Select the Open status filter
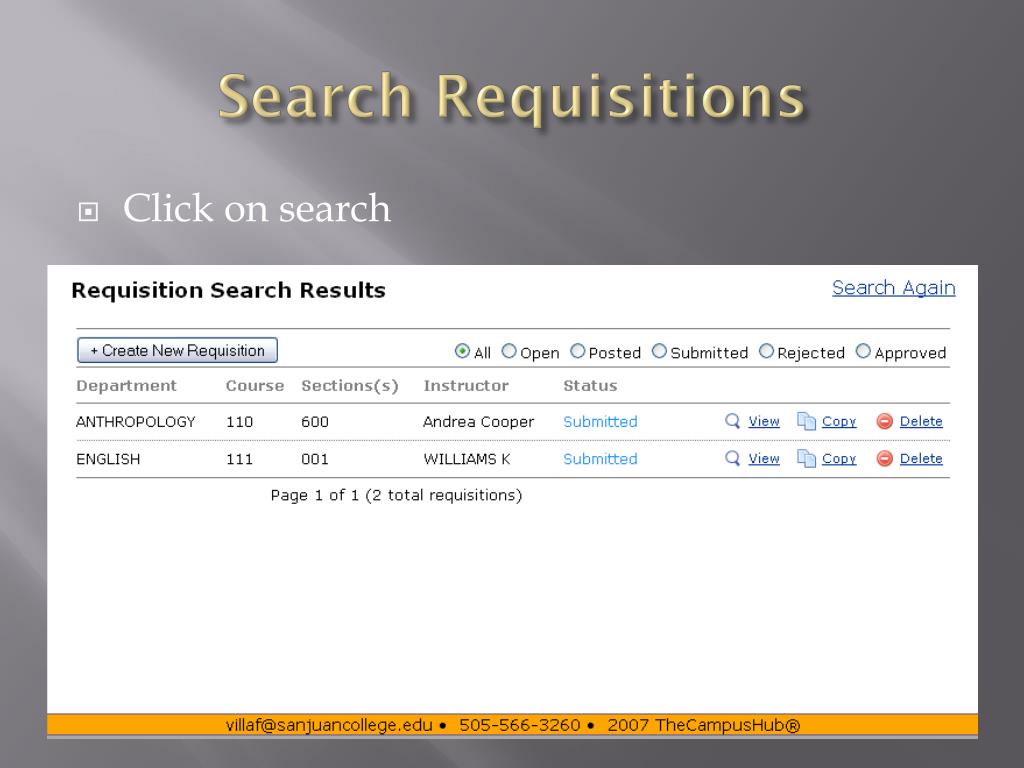The width and height of the screenshot is (1024, 768). [509, 351]
